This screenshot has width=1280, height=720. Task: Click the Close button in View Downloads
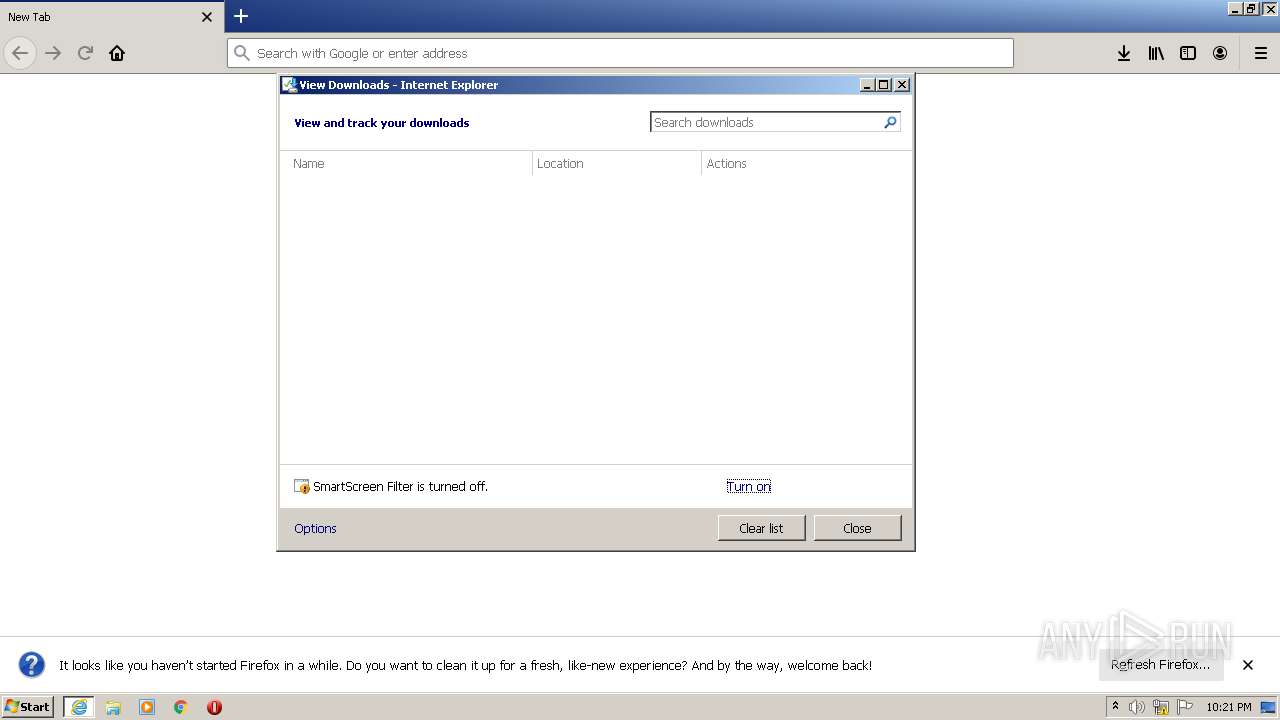click(x=857, y=528)
